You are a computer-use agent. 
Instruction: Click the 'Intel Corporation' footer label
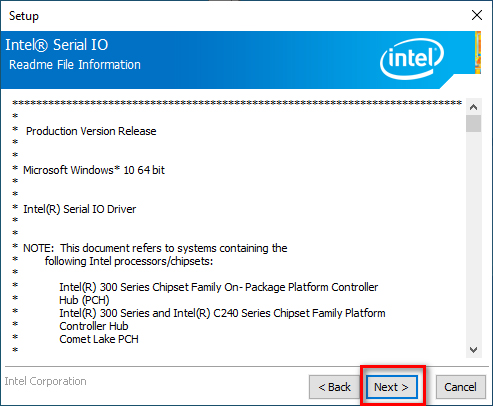click(45, 381)
